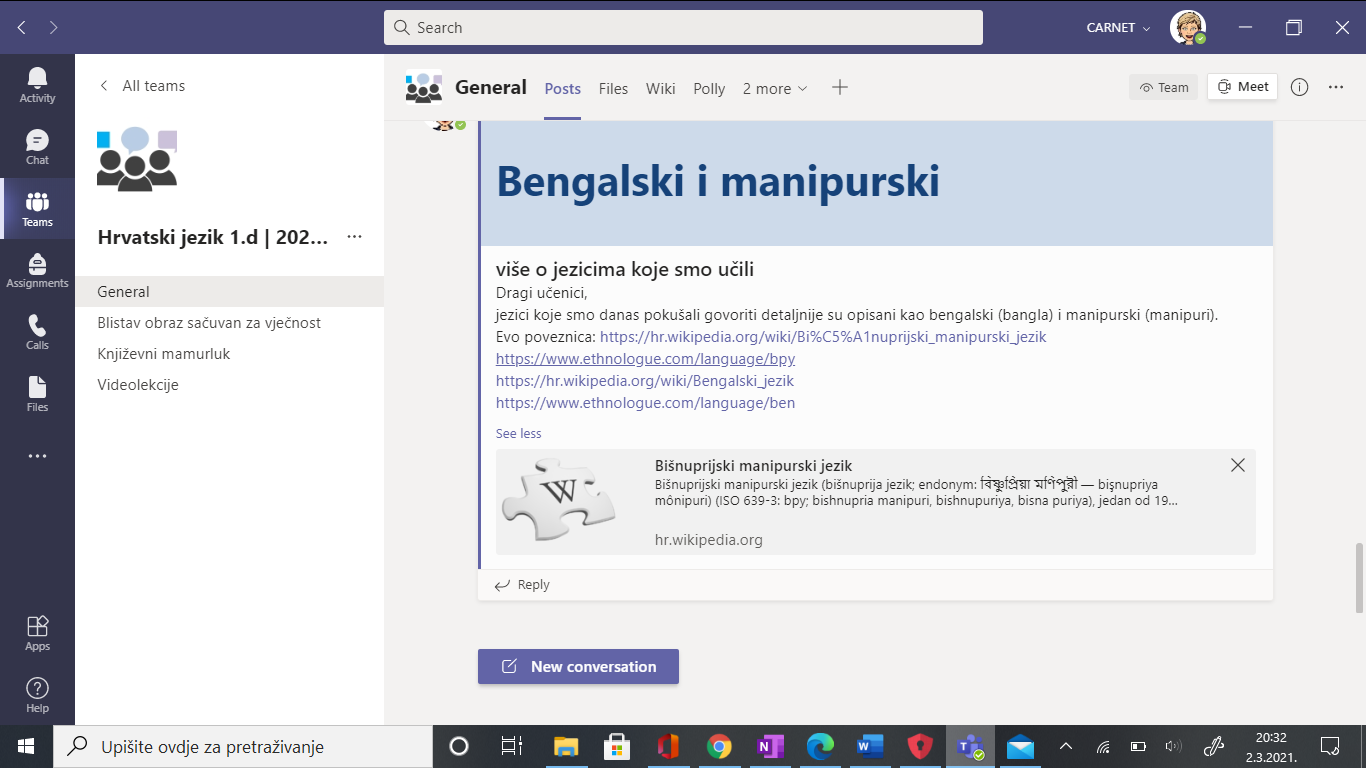Open Assignments in the sidebar
The image size is (1366, 768).
pyautogui.click(x=37, y=271)
